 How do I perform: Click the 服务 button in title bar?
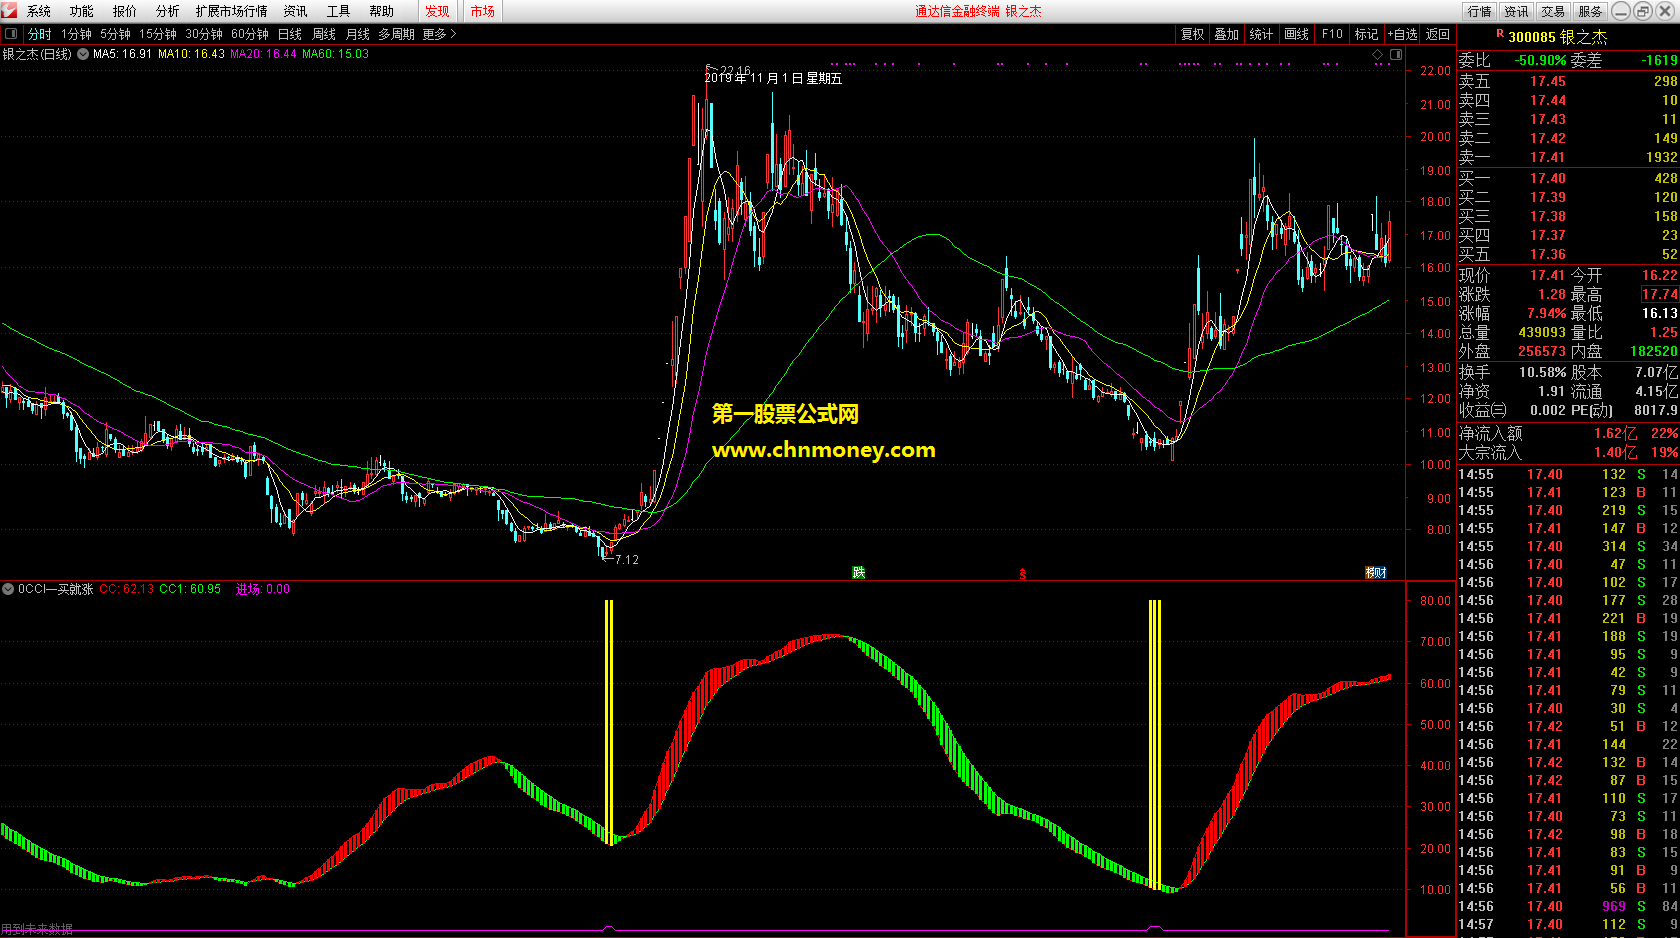coord(1590,11)
